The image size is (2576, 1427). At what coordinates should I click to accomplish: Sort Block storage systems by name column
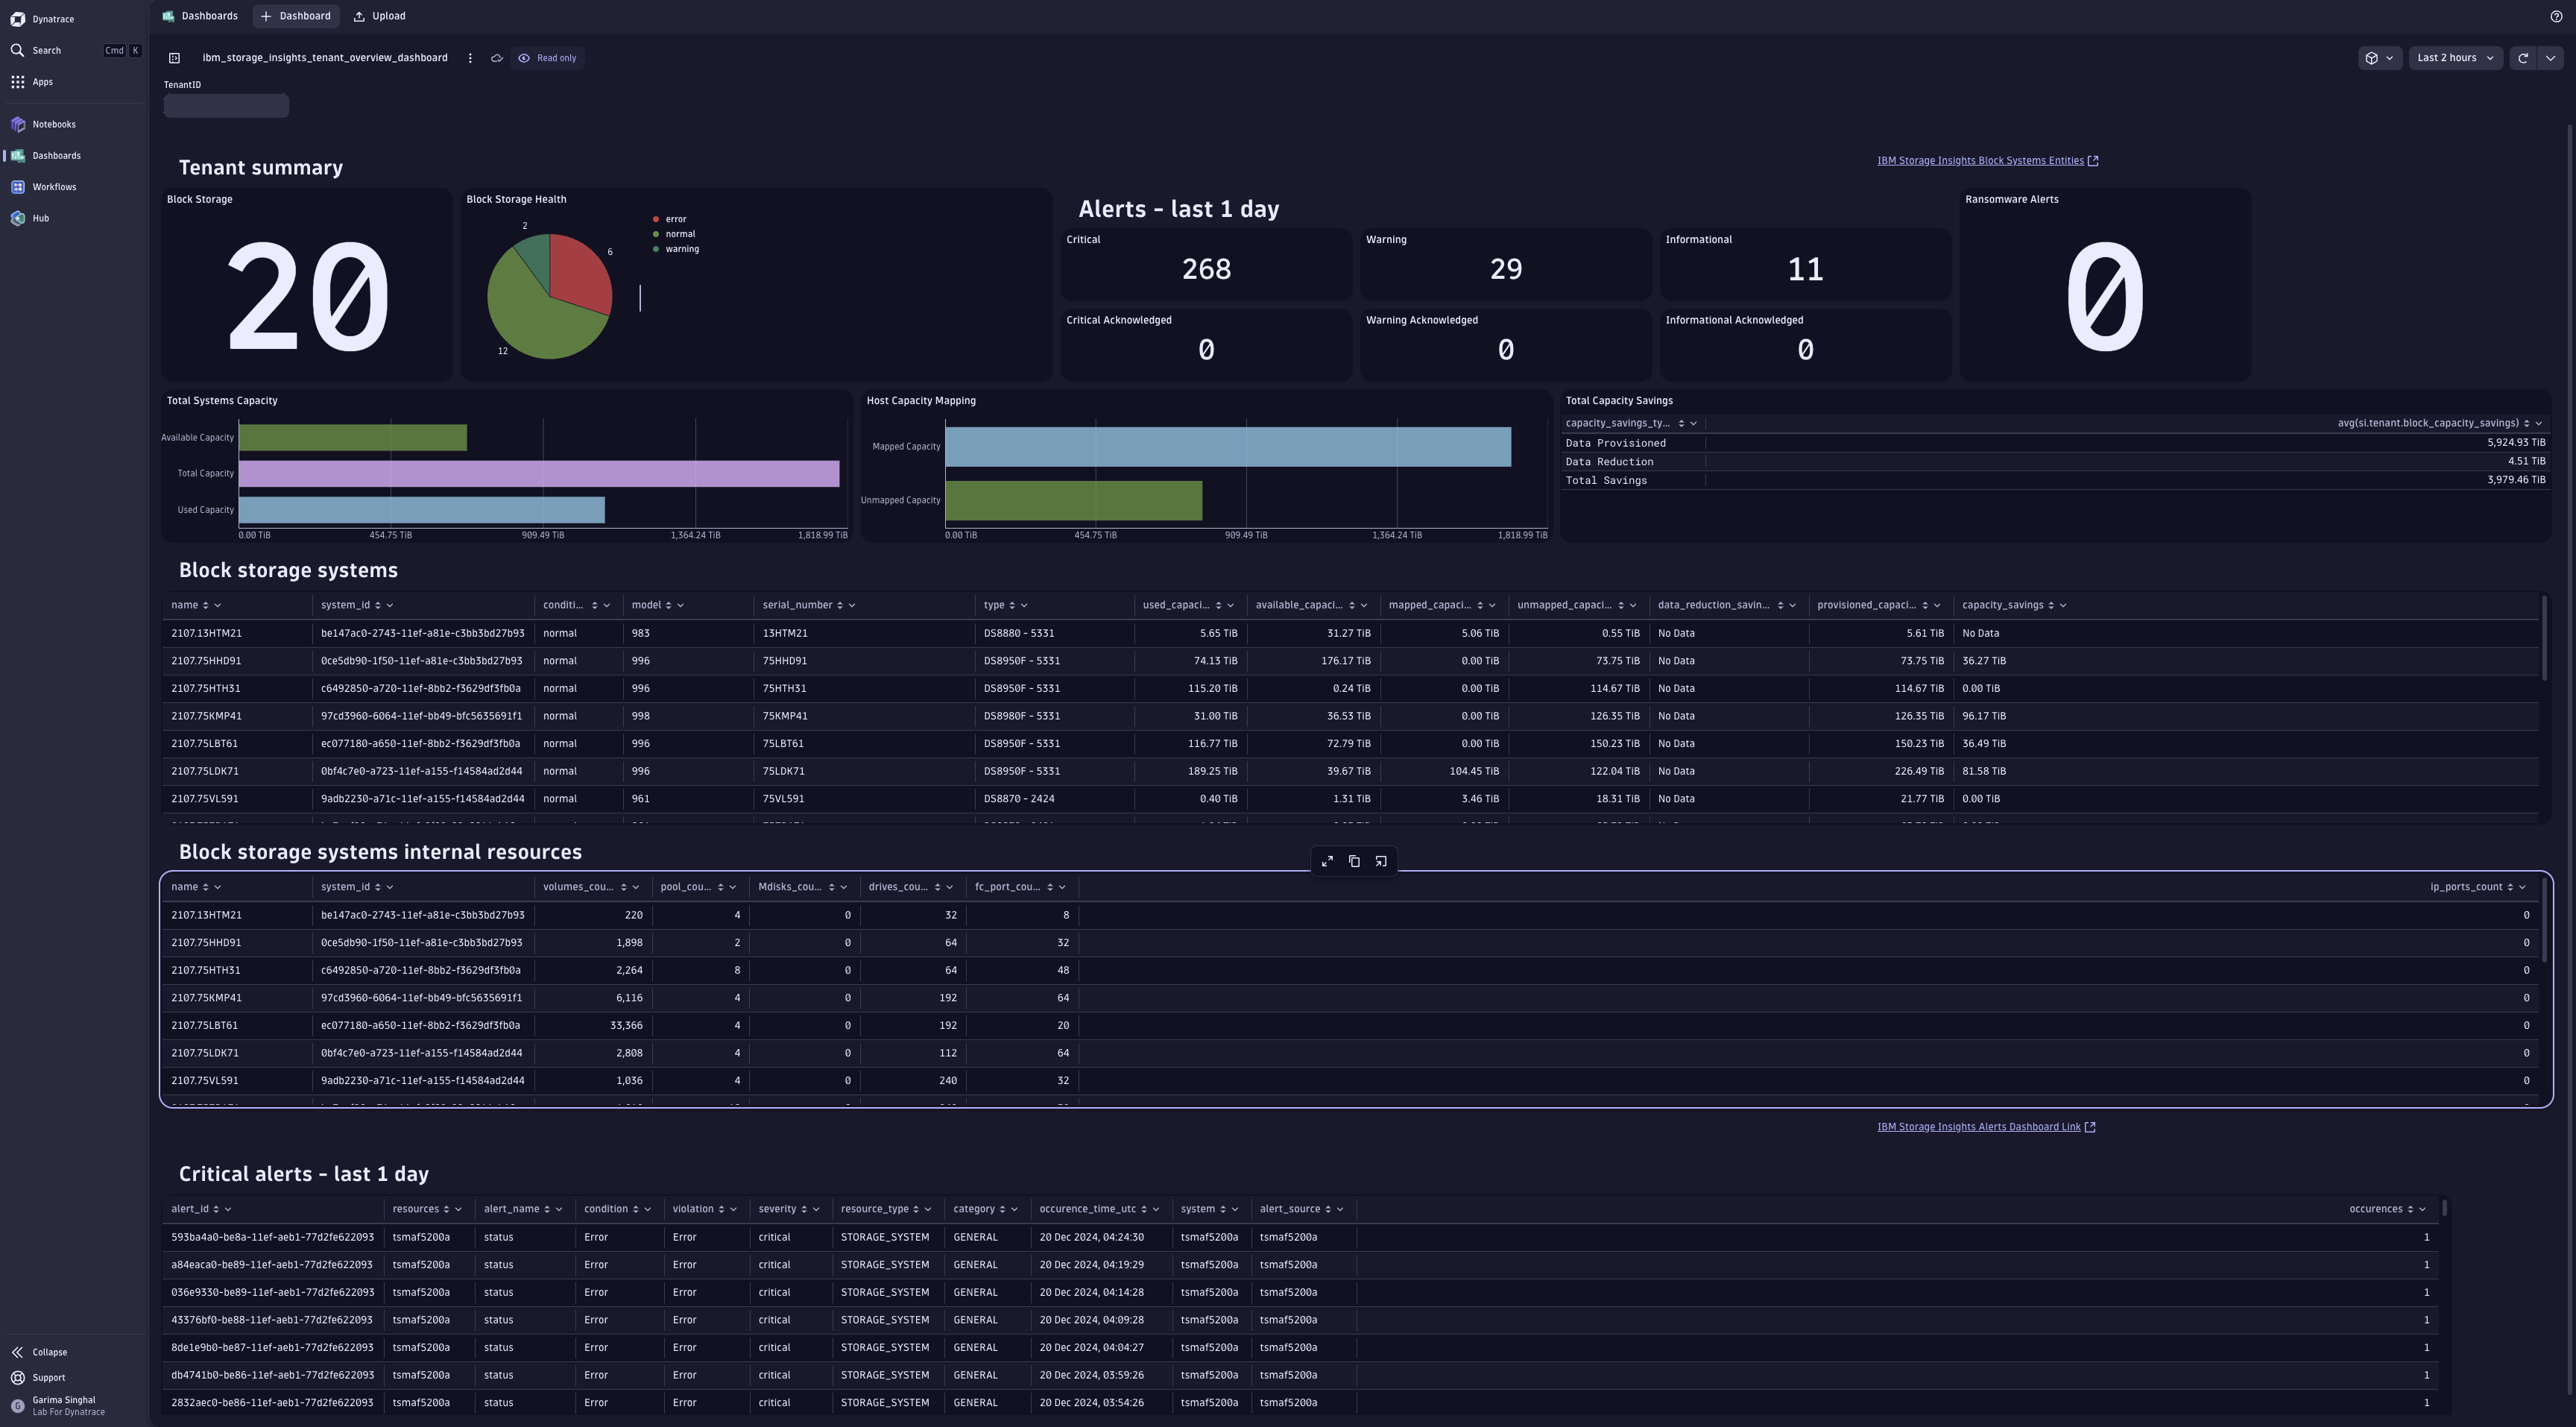coord(205,606)
